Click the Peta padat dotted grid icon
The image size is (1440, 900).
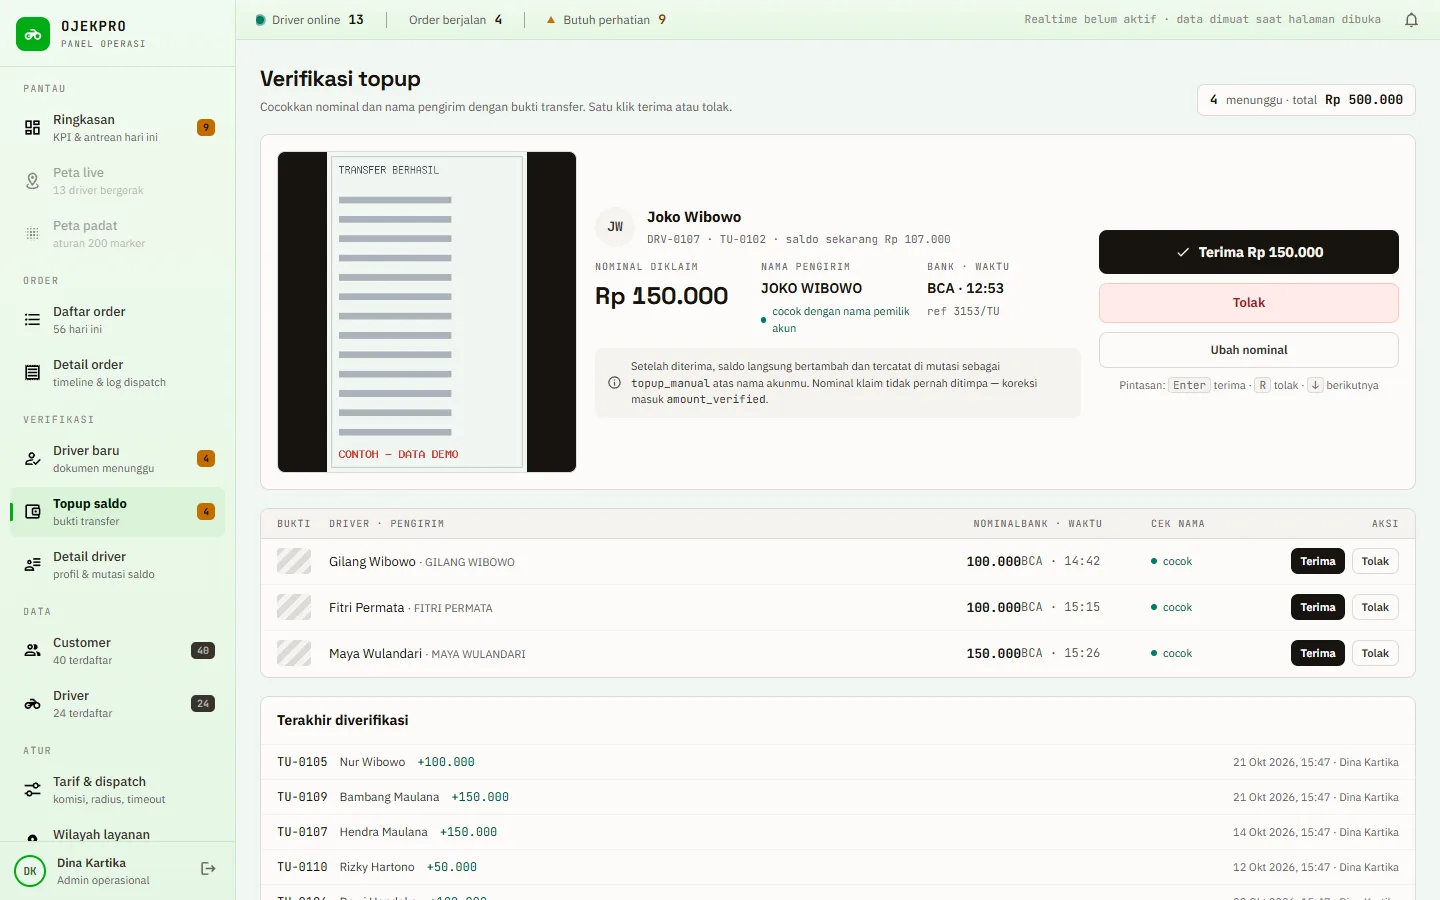33,234
